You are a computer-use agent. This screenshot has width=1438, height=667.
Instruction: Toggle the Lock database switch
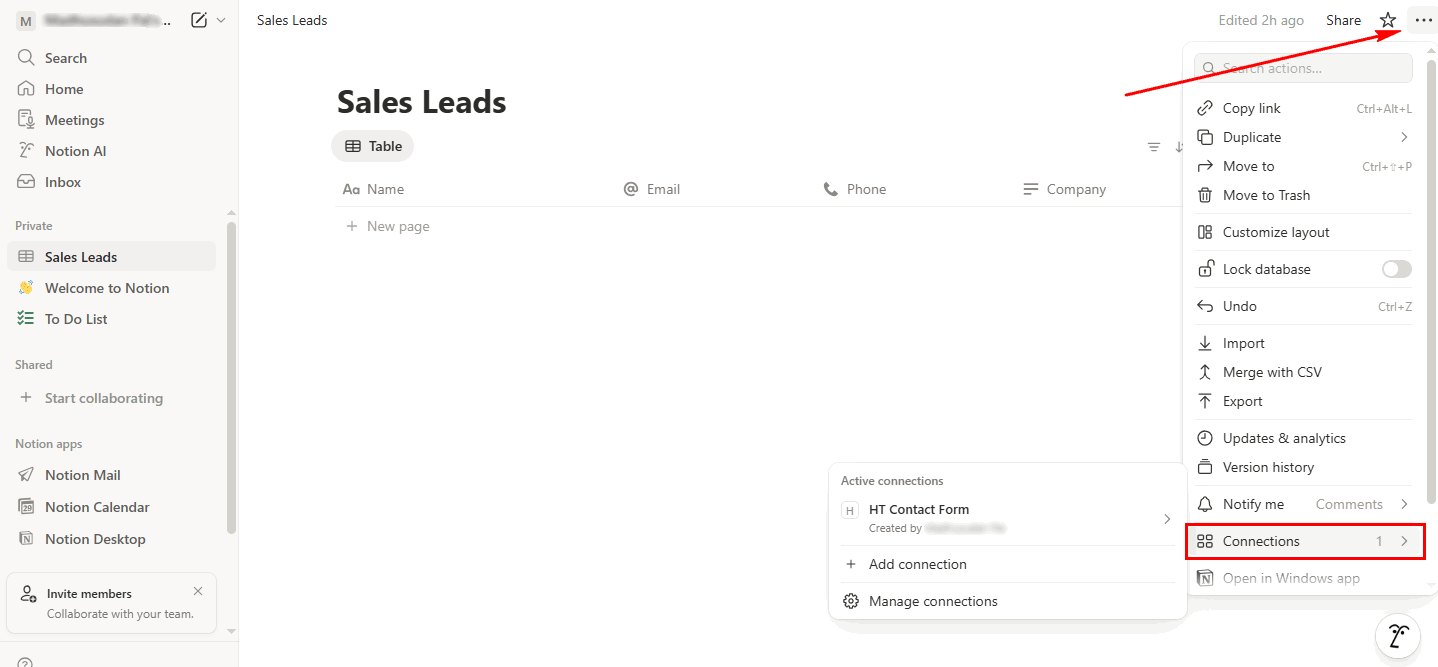point(1396,268)
